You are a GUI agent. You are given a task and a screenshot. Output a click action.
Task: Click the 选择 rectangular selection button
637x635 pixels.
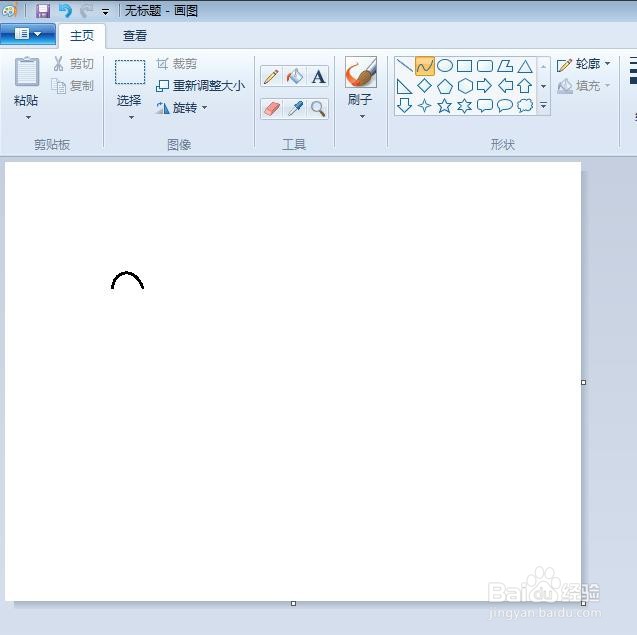click(x=130, y=82)
